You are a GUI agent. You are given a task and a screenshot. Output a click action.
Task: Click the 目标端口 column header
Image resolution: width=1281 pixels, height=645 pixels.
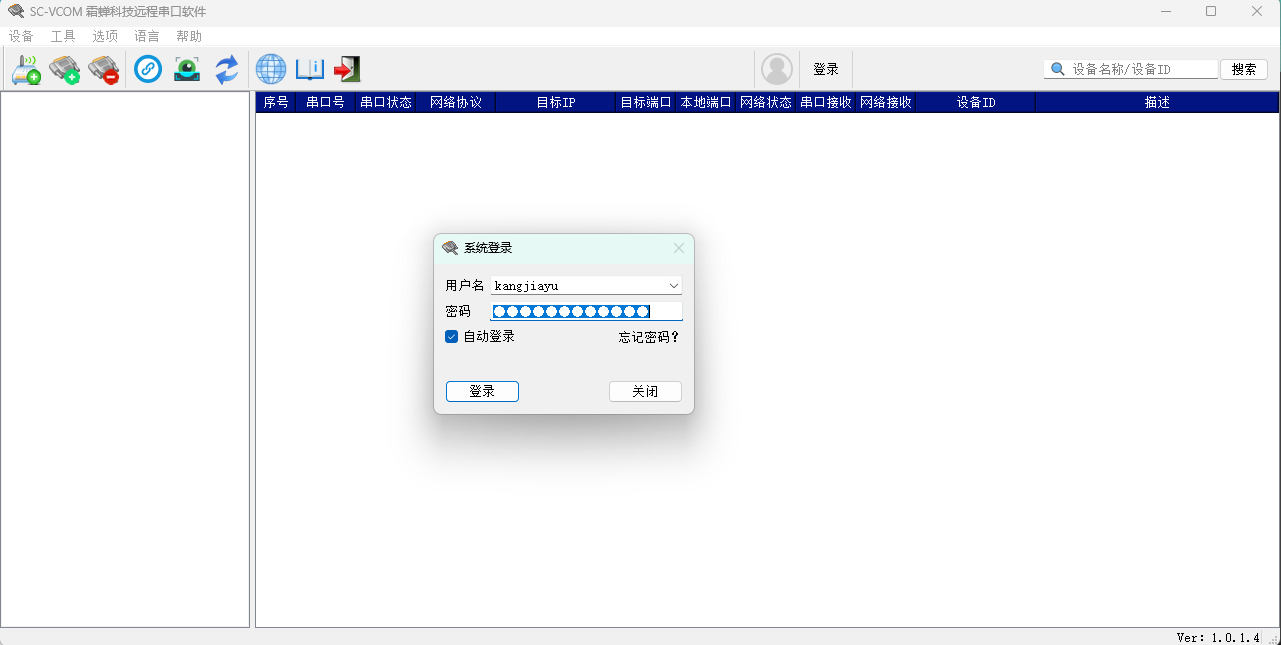click(646, 102)
